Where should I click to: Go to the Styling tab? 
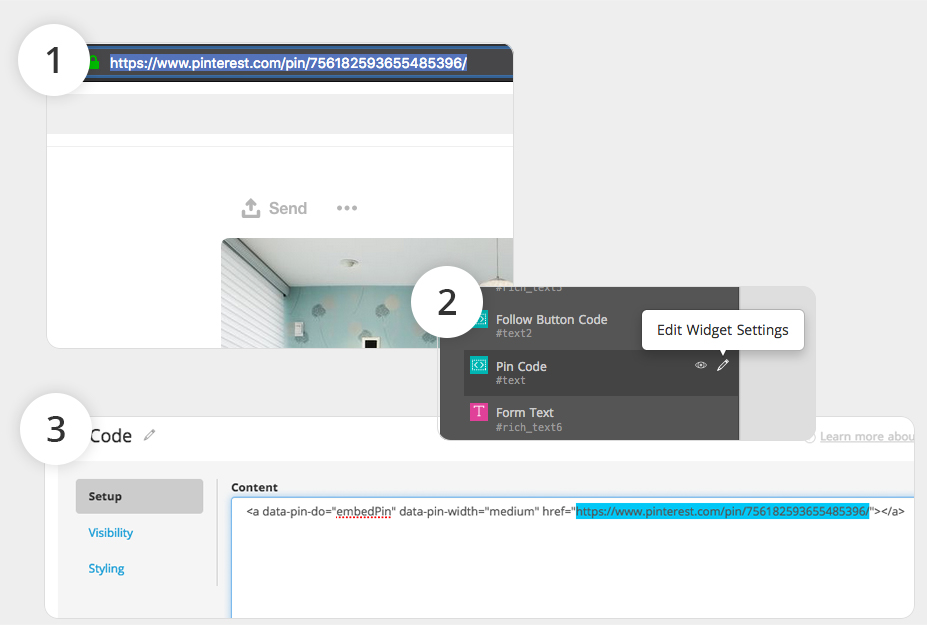(107, 569)
